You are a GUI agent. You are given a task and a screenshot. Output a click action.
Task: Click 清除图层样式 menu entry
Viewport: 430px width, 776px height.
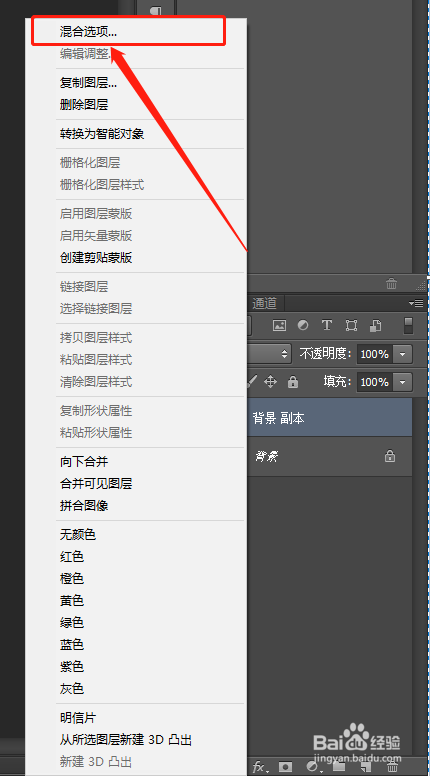click(96, 382)
